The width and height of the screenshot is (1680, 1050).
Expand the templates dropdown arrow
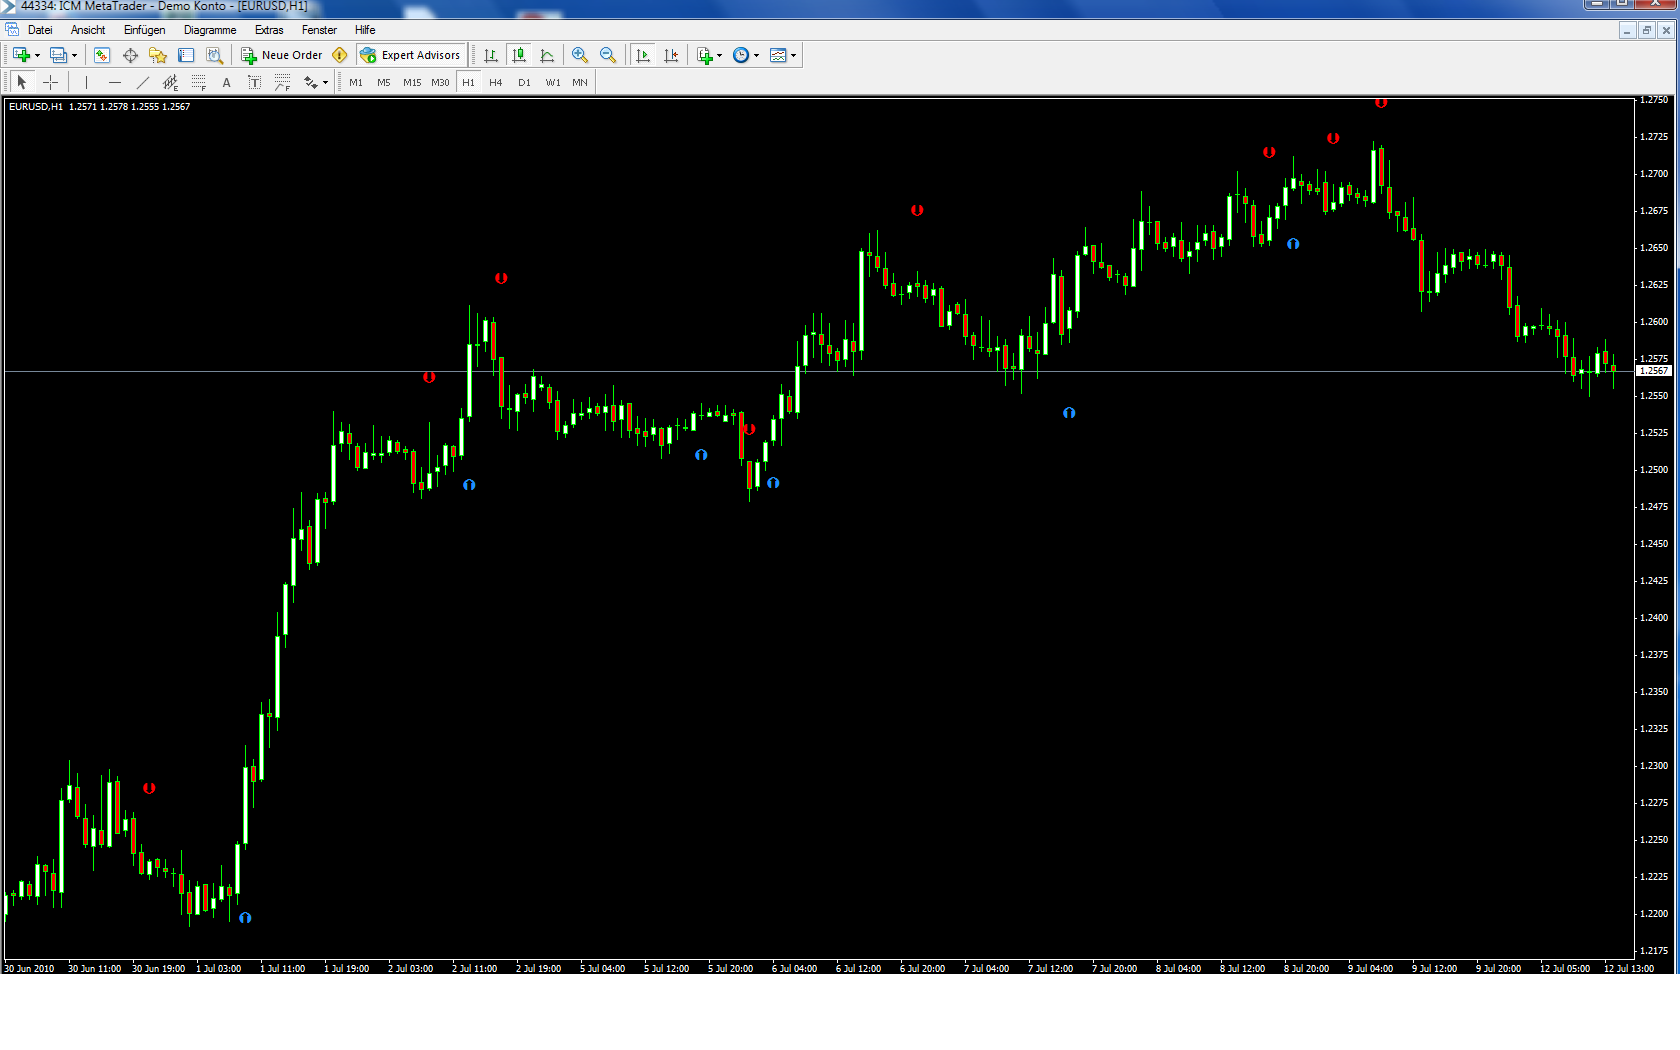coord(794,56)
